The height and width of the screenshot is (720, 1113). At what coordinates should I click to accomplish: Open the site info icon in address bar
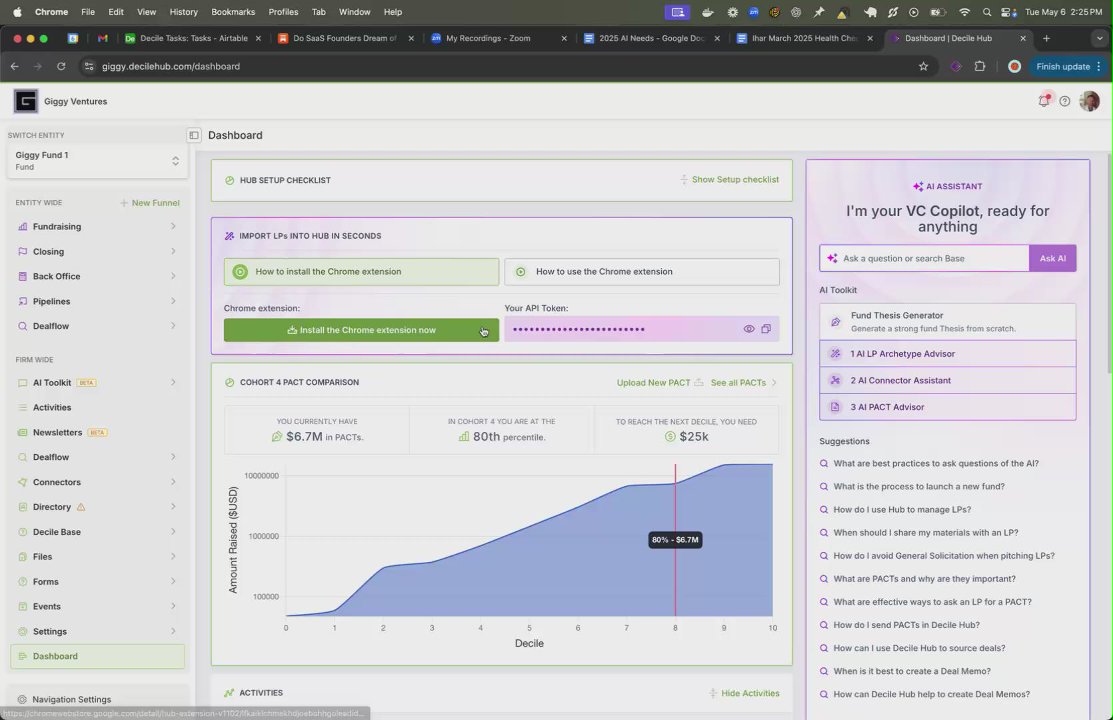click(89, 66)
